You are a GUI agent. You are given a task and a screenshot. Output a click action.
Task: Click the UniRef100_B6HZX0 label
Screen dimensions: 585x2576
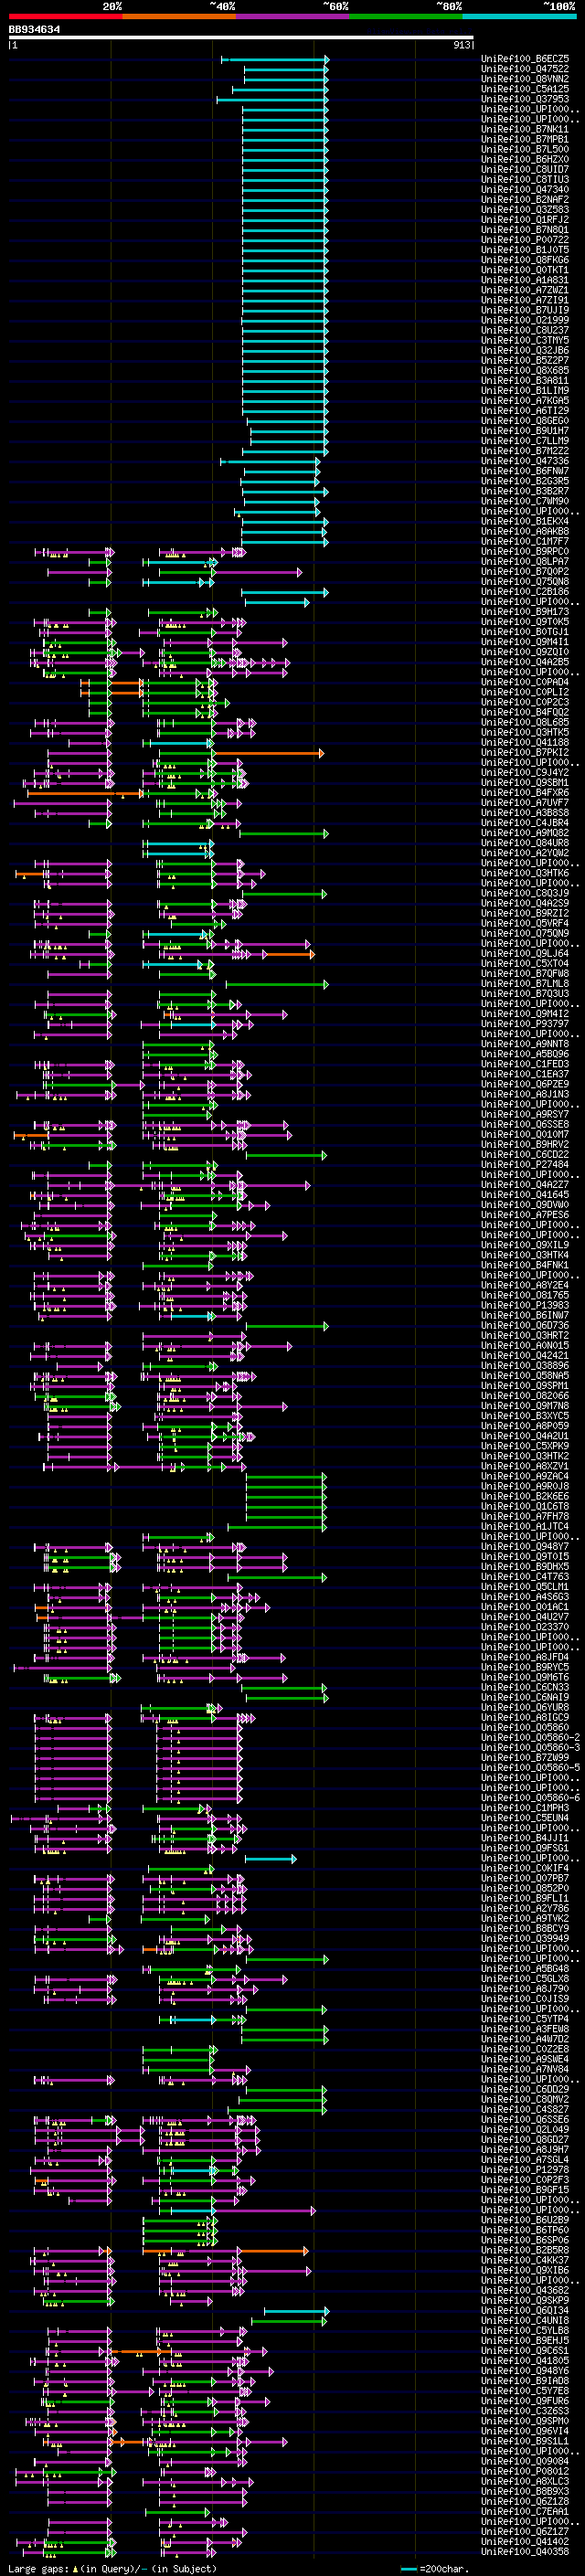pyautogui.click(x=525, y=159)
